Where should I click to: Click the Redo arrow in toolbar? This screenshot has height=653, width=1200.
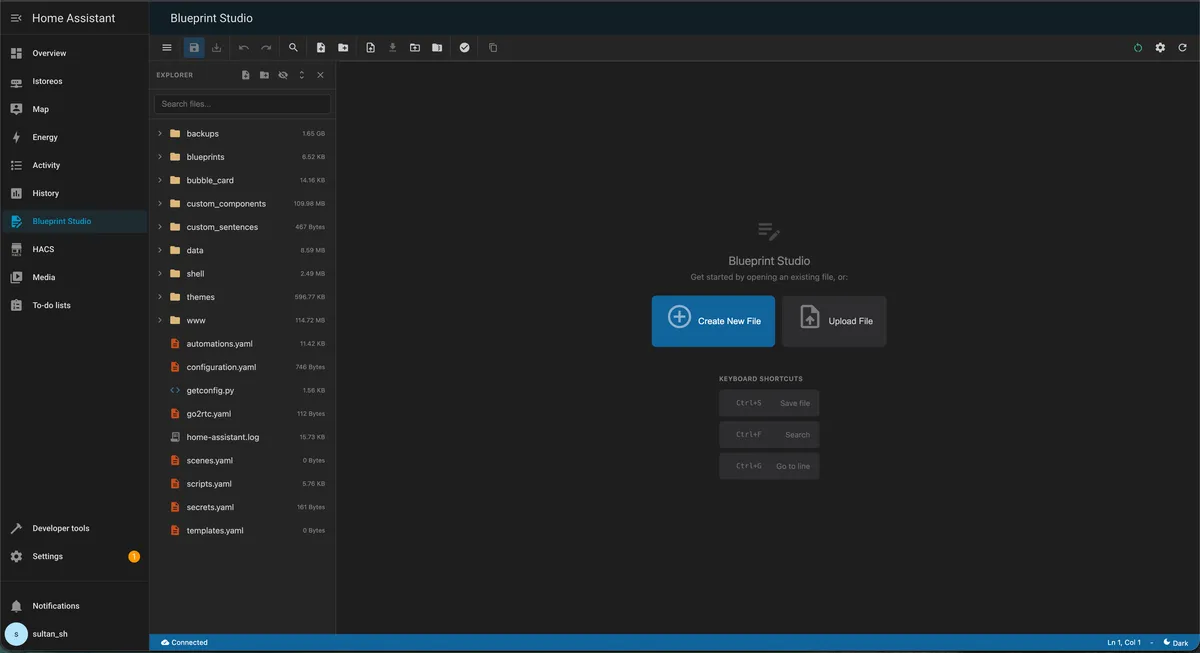[x=266, y=48]
